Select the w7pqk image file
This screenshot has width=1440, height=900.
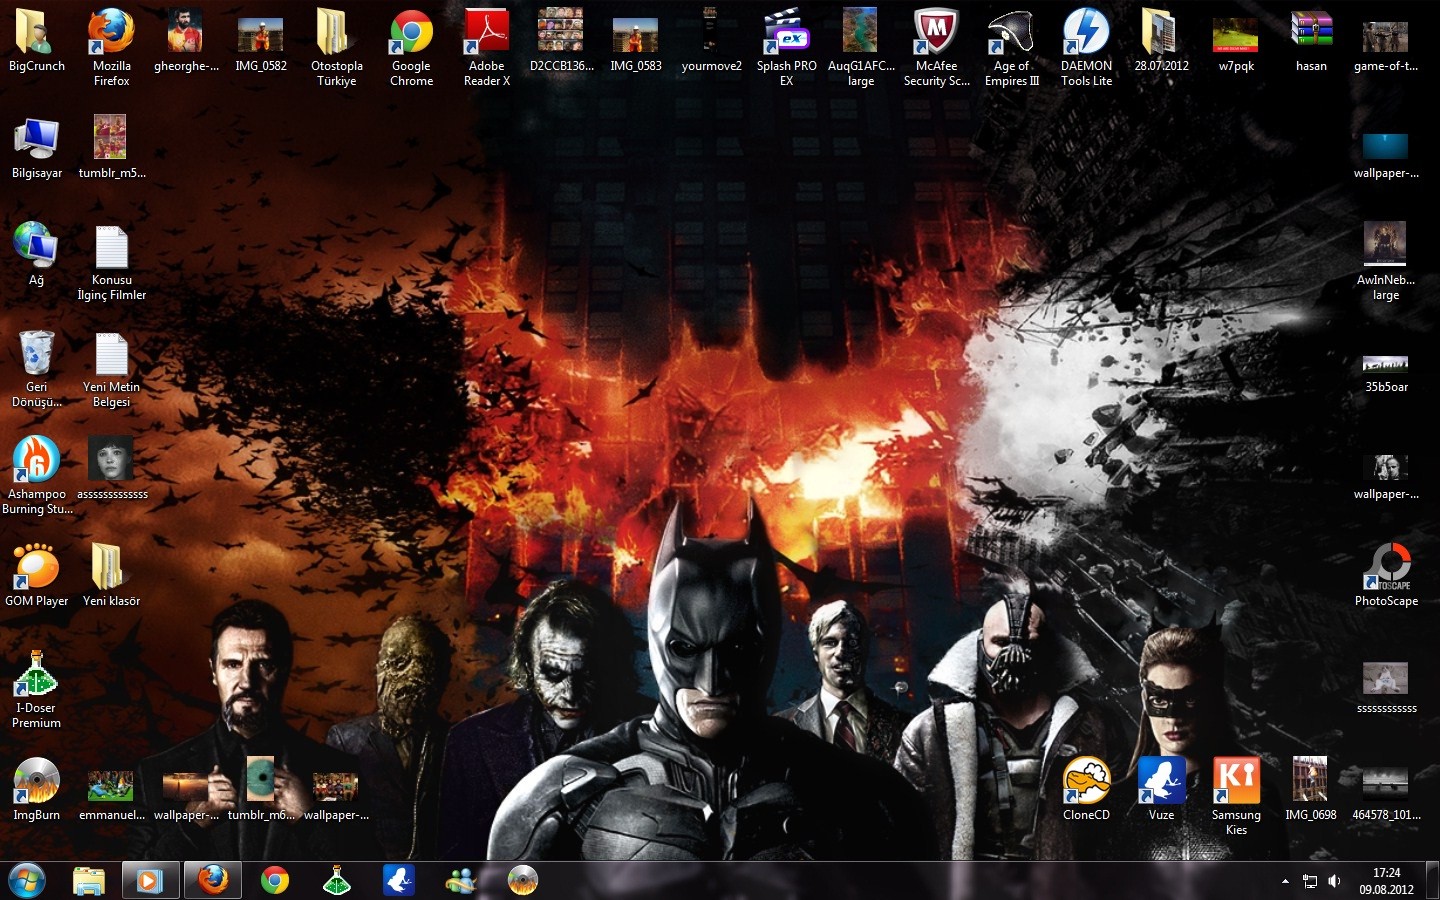pyautogui.click(x=1236, y=35)
